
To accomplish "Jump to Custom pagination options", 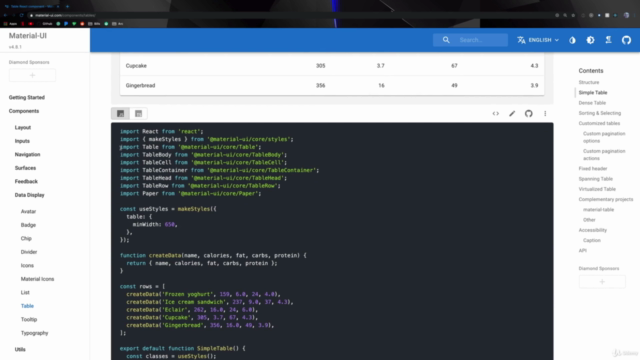I will (604, 137).
